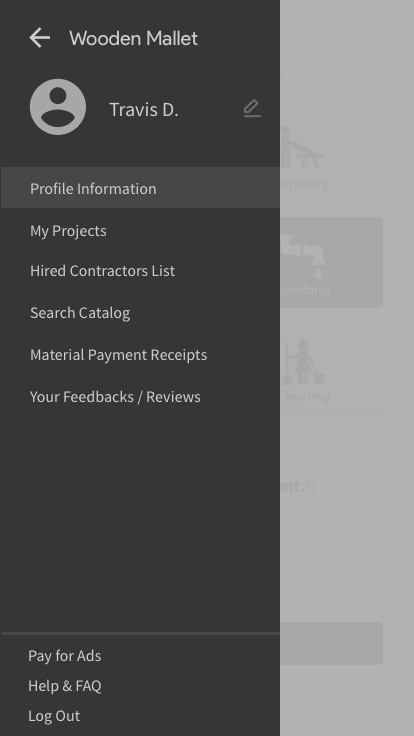Tap the back arrow next to Wooden Mallet

coord(39,38)
